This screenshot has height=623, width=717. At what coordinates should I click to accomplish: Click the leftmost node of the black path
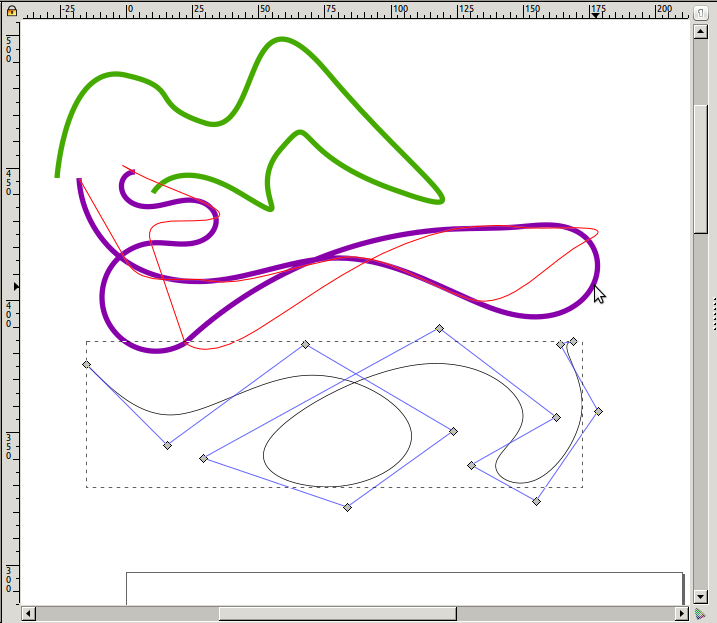tap(87, 365)
